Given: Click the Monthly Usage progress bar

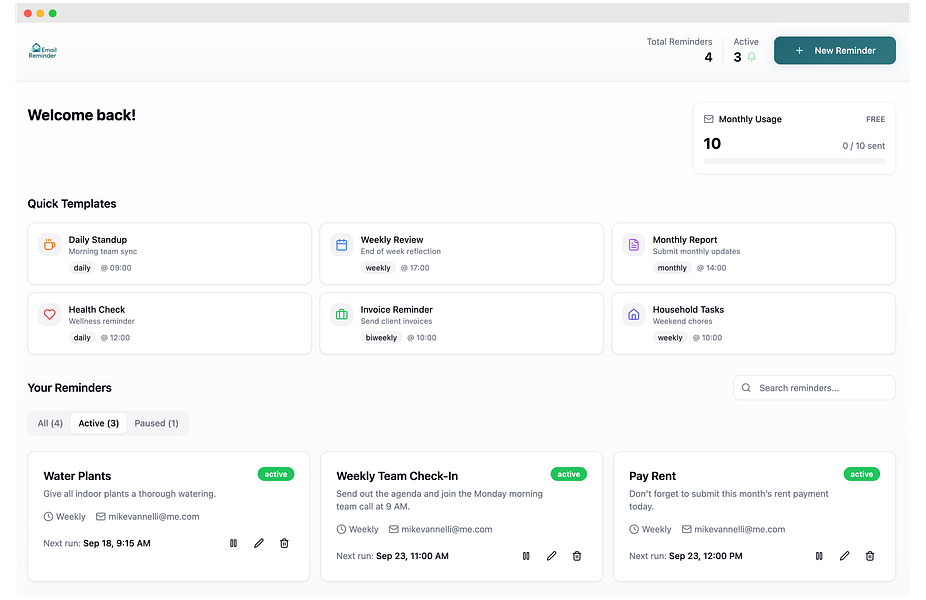Looking at the screenshot, I should coord(794,161).
